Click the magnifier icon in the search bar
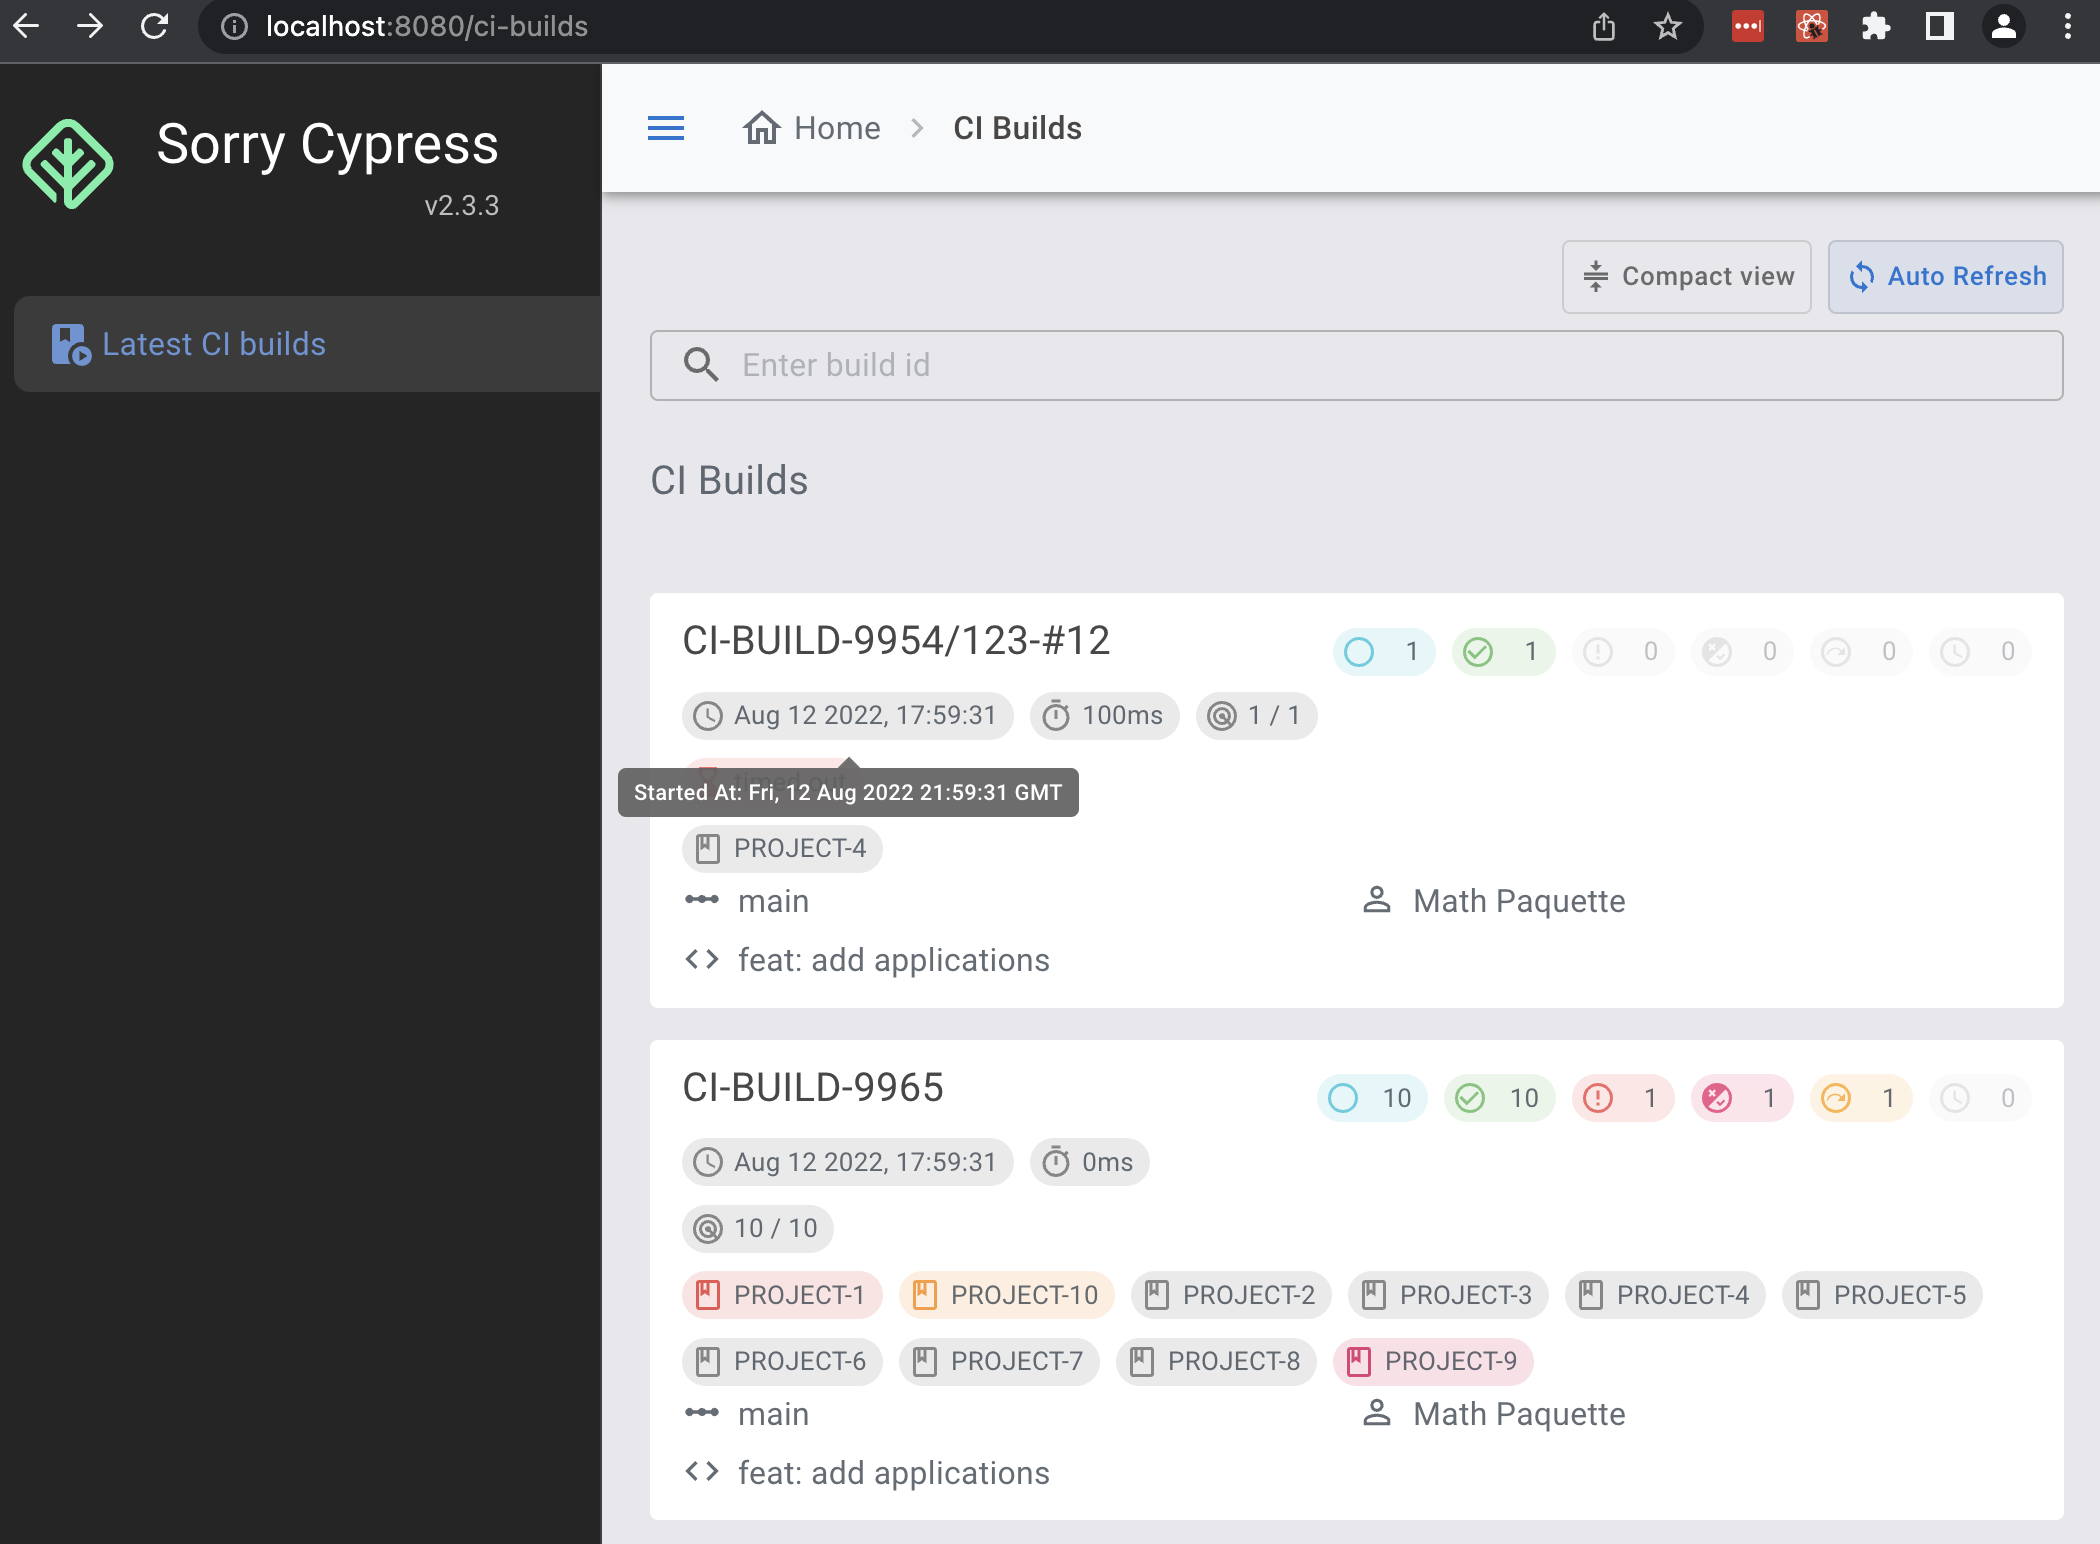2100x1544 pixels. (x=701, y=365)
